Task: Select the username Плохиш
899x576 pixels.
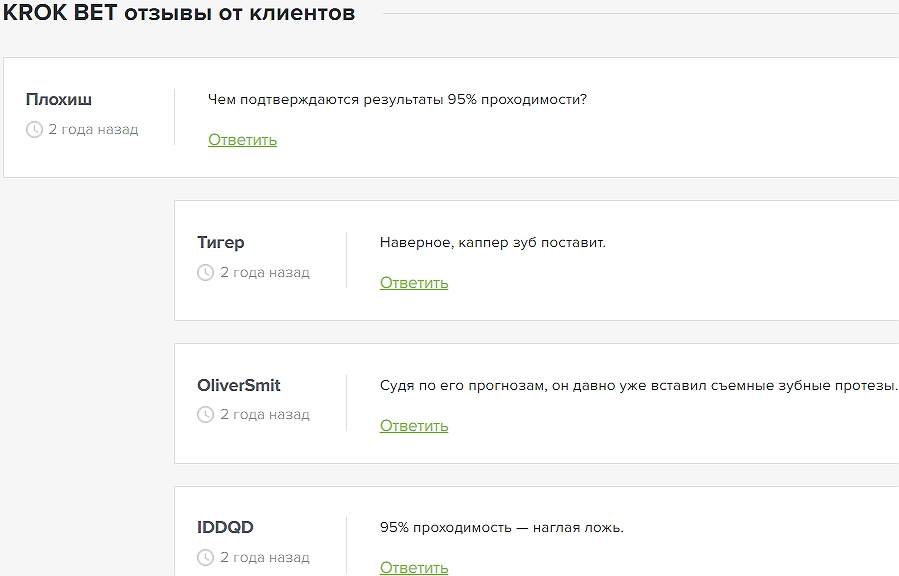Action: coord(59,100)
